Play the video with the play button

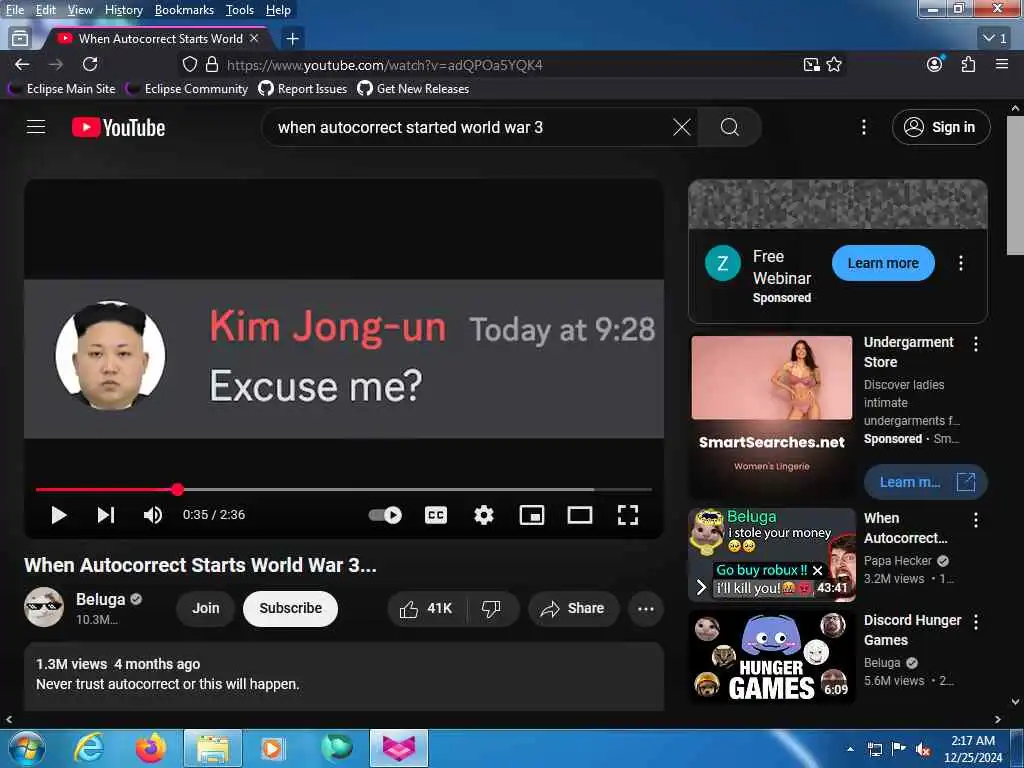tap(59, 515)
